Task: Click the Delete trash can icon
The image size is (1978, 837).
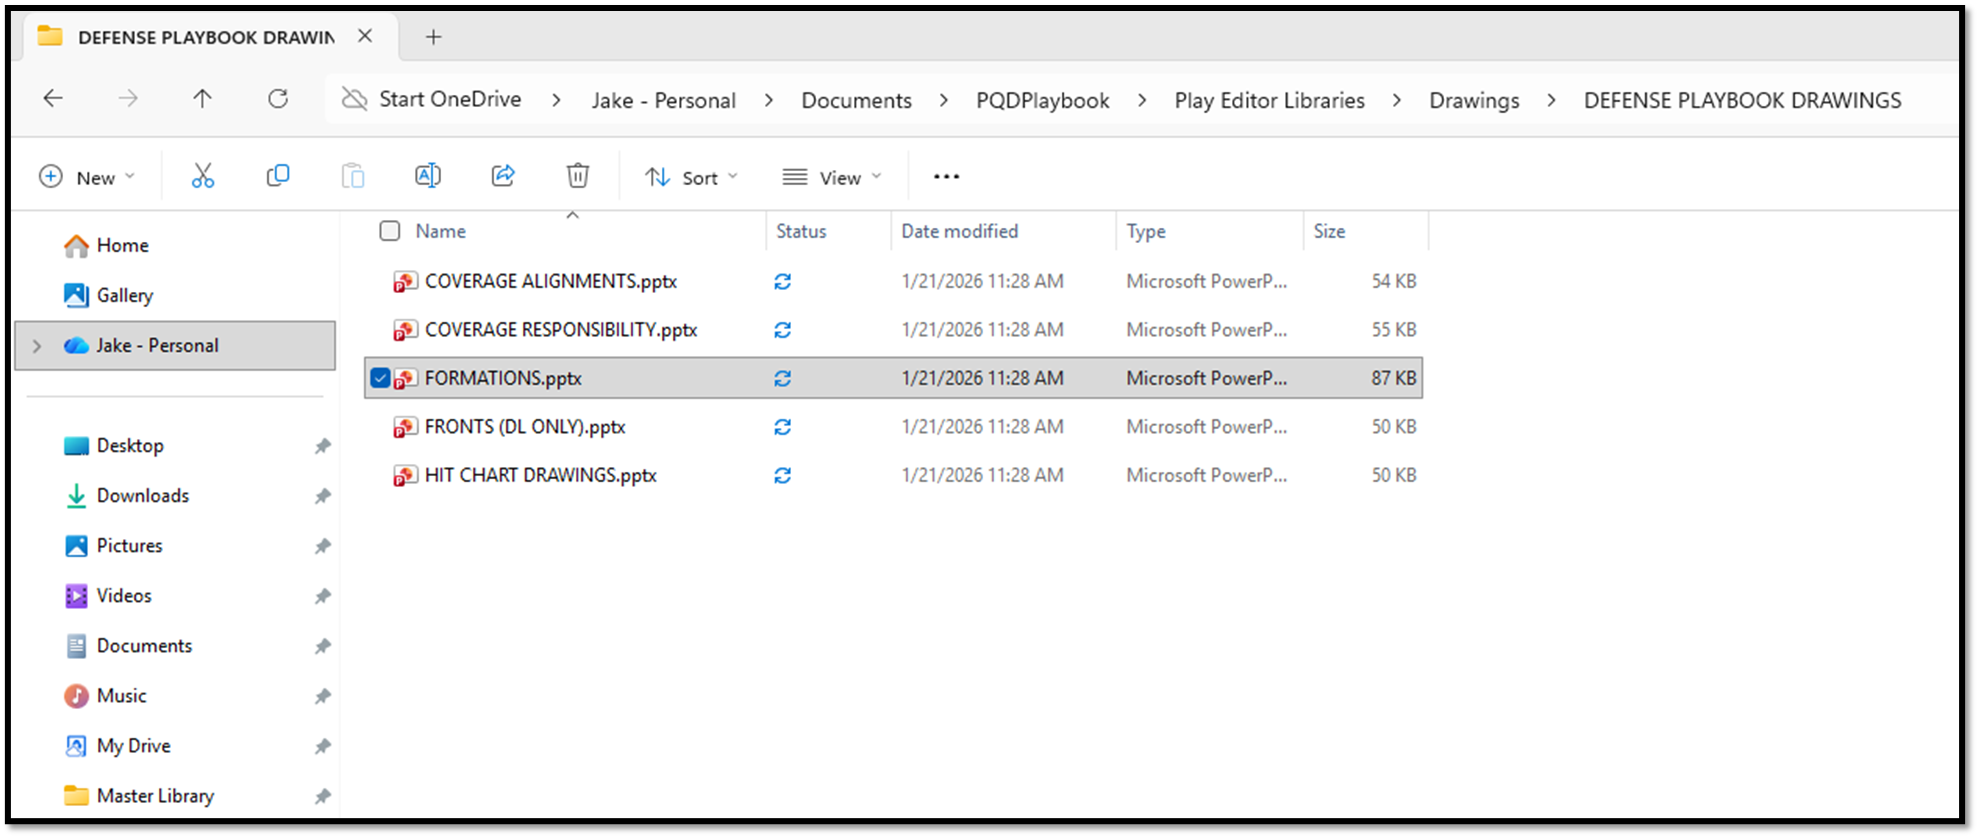Action: (x=578, y=177)
